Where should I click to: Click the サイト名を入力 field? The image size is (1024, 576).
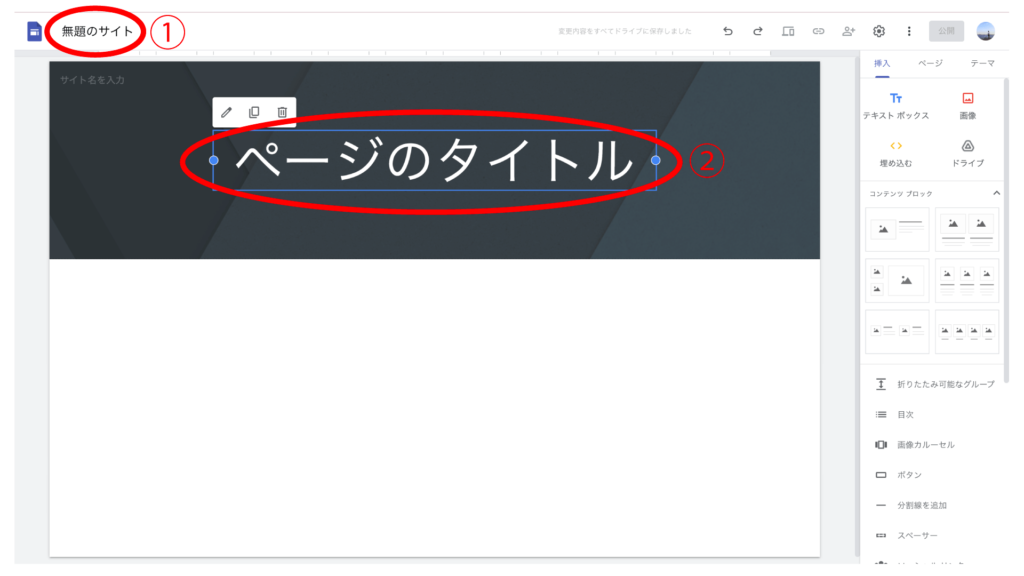93,80
